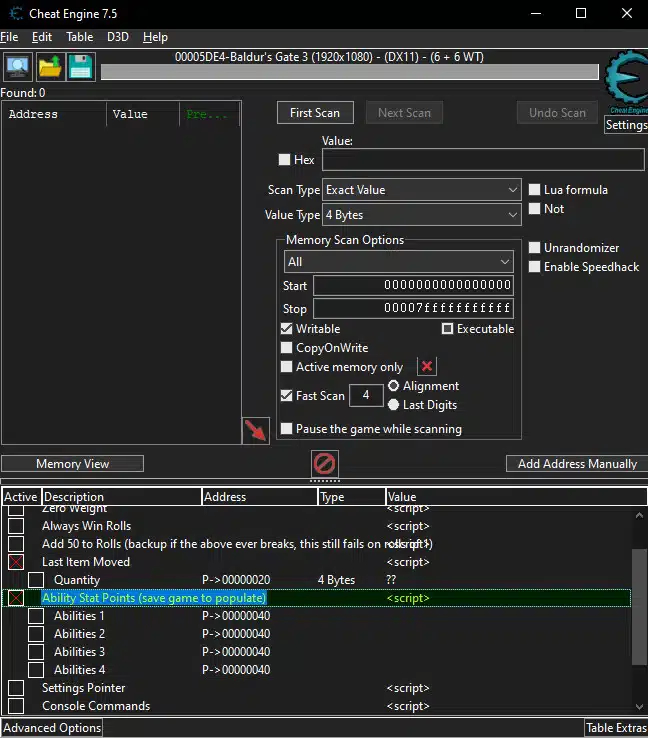Click the open process computer icon

[17, 67]
